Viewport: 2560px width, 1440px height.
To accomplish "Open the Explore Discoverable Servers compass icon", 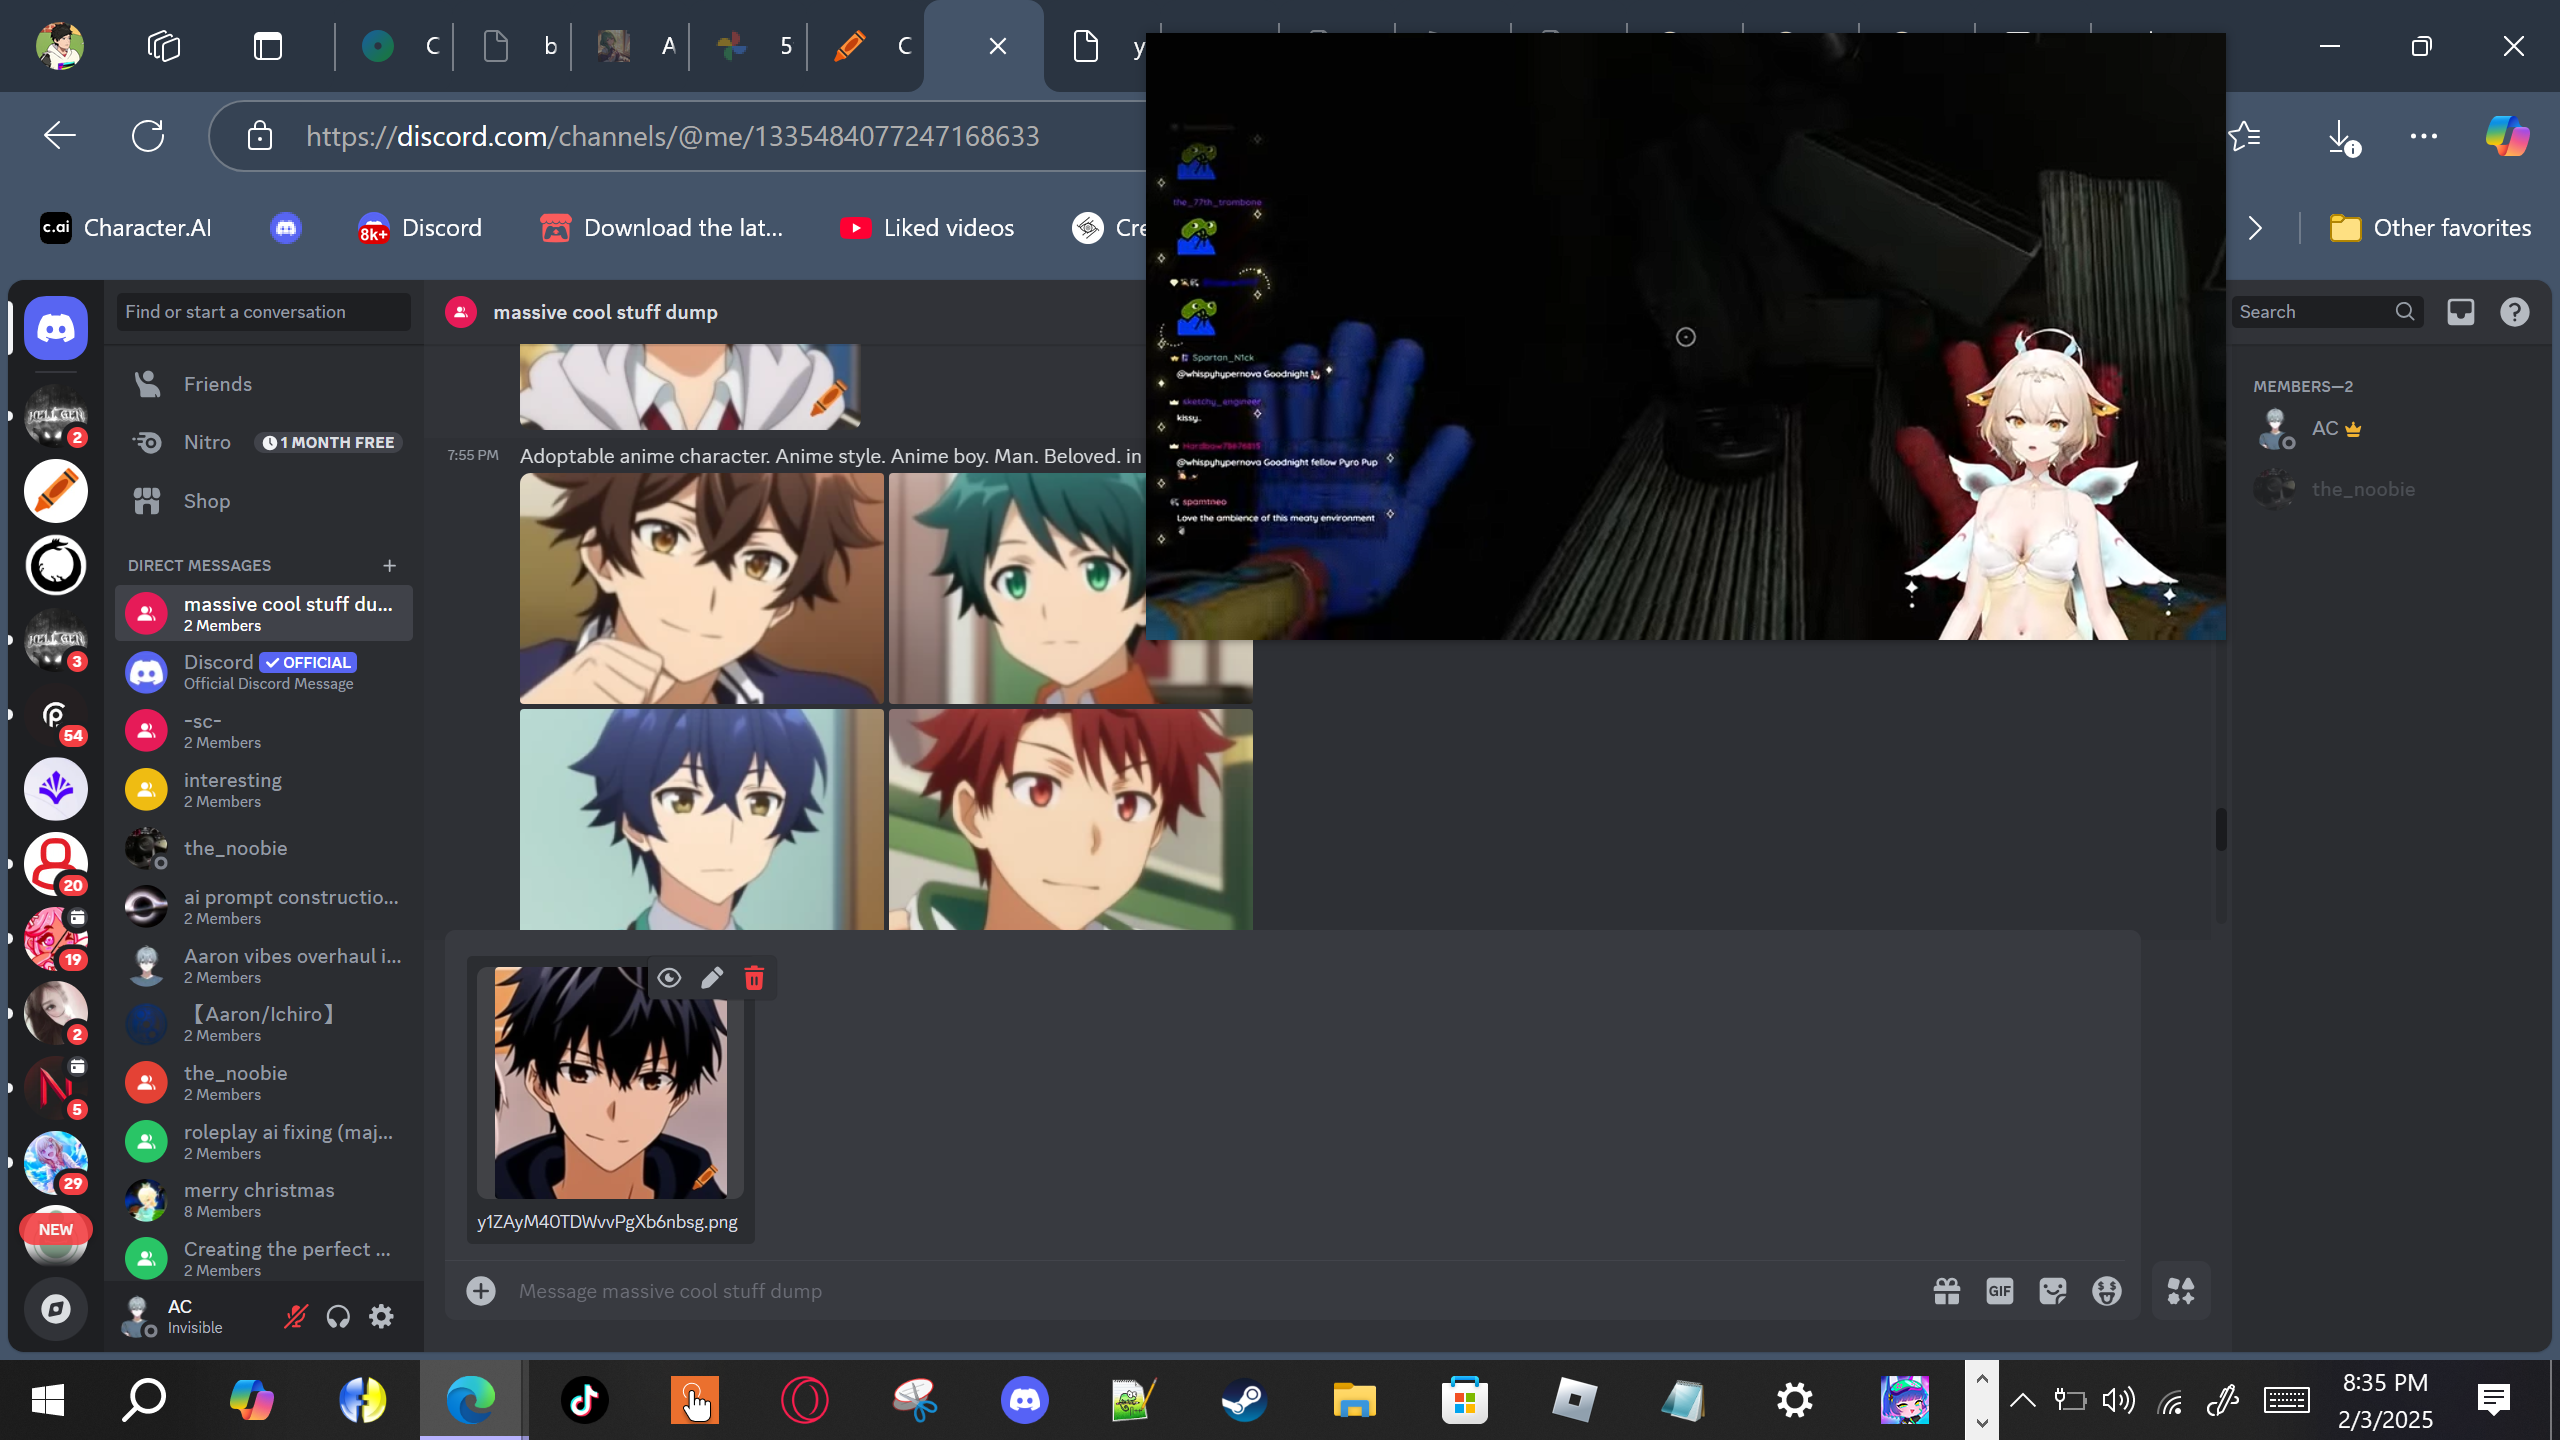I will [56, 1308].
